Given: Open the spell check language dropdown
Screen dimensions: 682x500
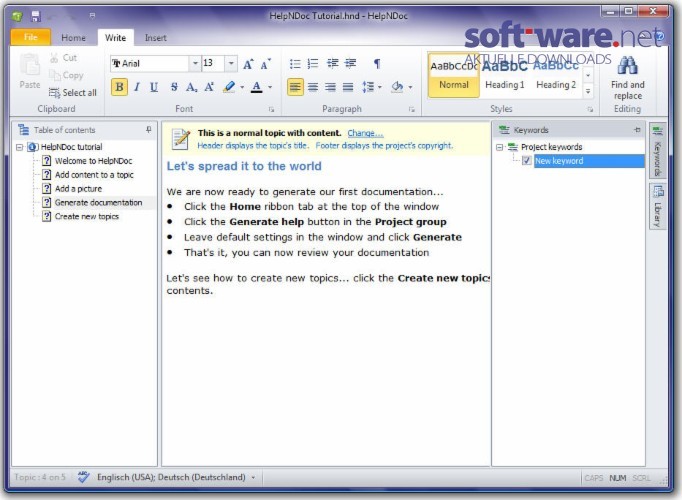Looking at the screenshot, I should [x=254, y=477].
